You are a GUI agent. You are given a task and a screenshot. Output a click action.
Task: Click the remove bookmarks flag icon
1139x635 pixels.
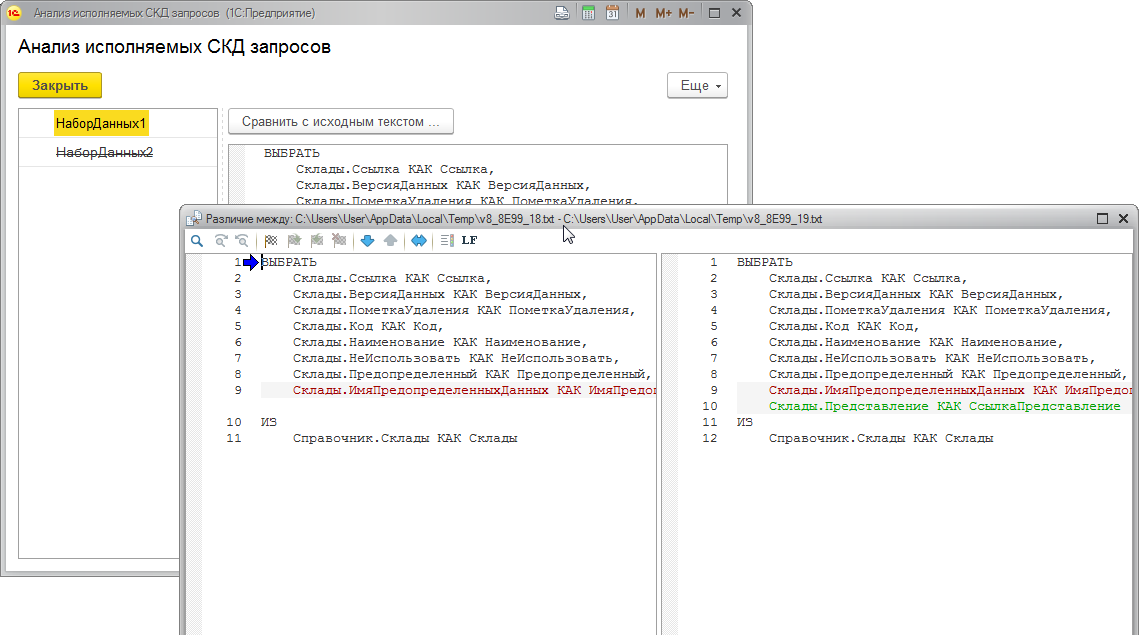pyautogui.click(x=339, y=240)
